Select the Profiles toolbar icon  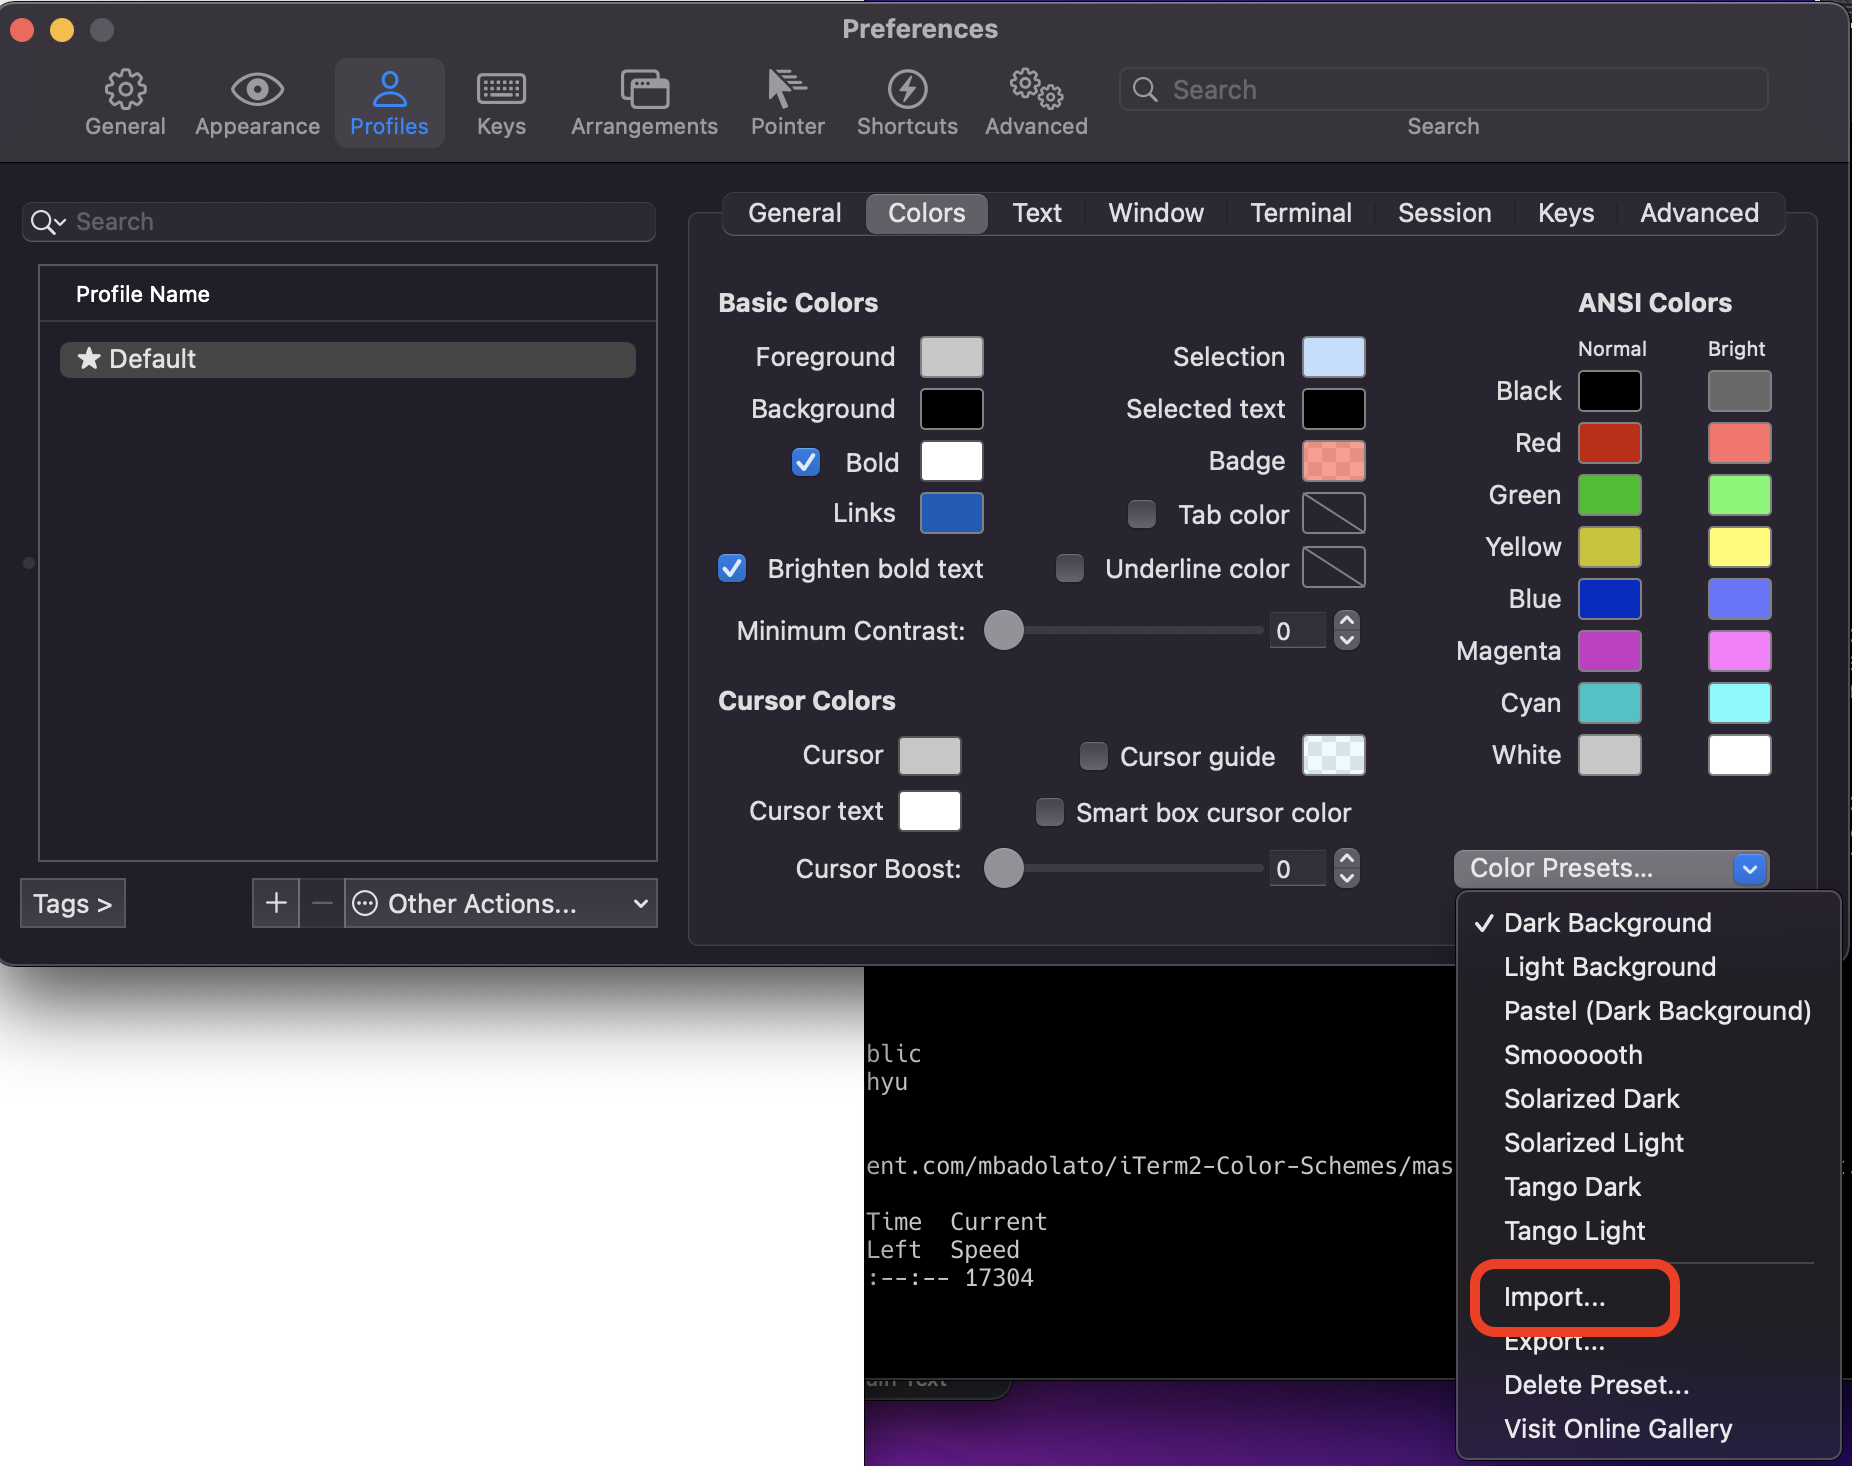point(389,103)
